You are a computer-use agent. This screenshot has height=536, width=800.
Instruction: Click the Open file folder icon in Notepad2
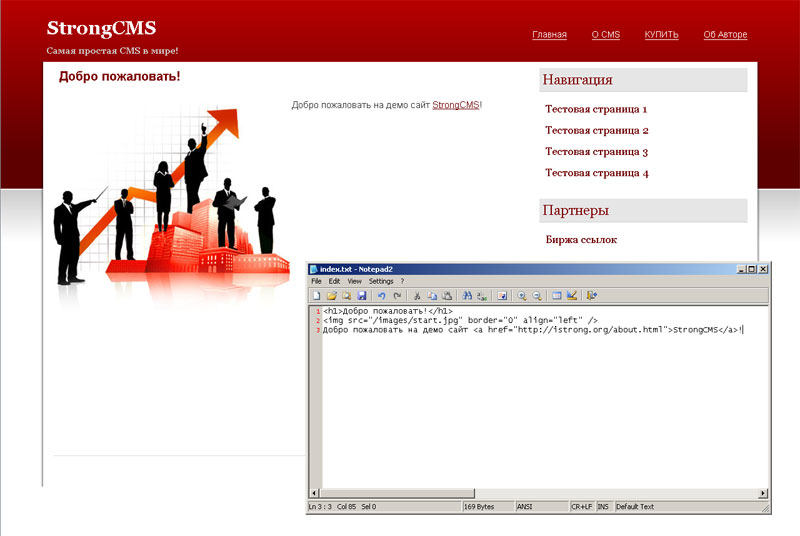[332, 295]
